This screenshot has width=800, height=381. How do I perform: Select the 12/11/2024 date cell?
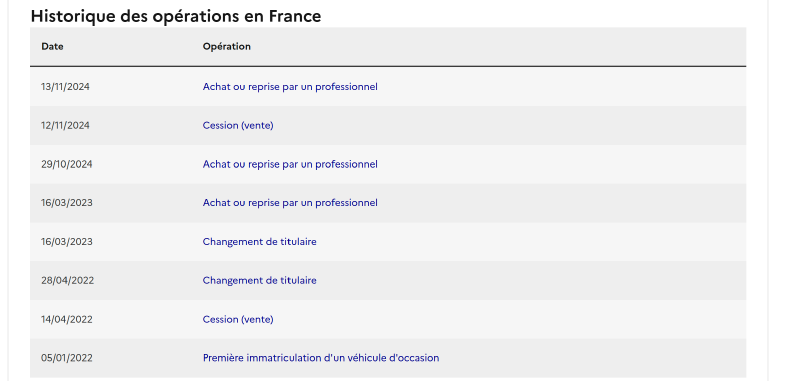(x=65, y=125)
